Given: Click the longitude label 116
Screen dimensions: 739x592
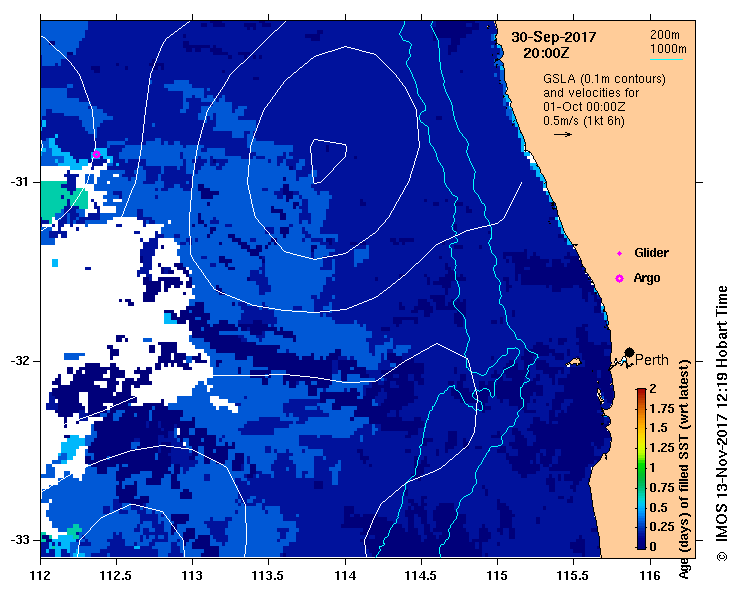Looking at the screenshot, I should point(650,576).
